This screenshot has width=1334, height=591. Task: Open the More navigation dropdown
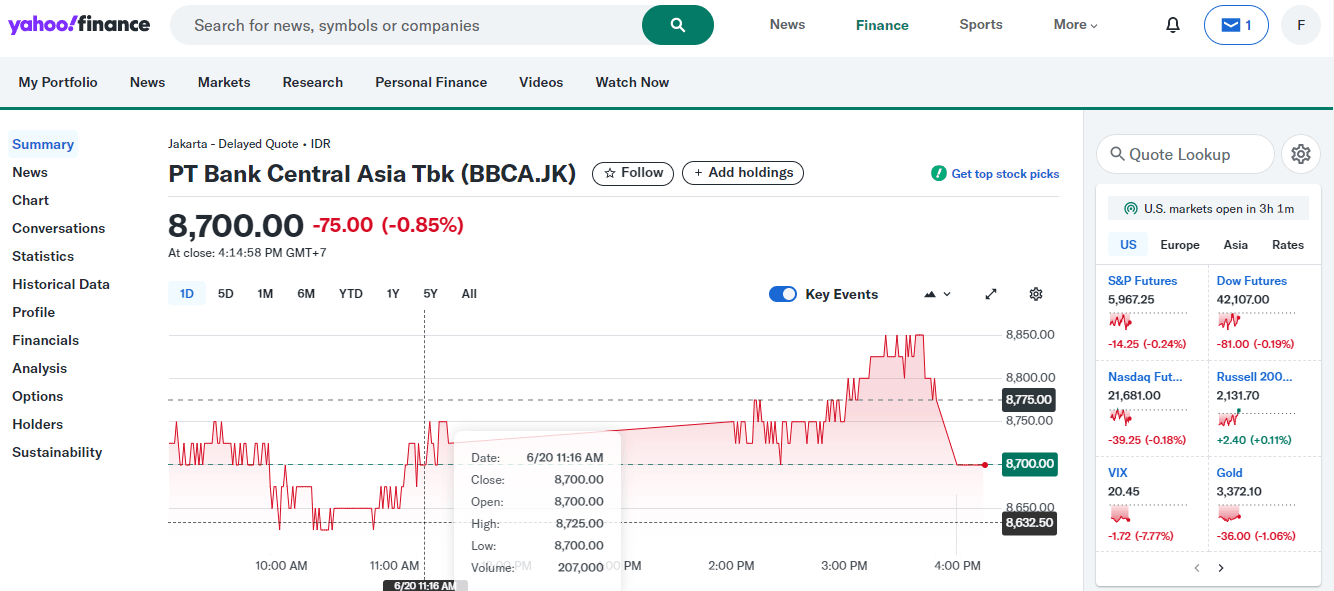(x=1074, y=23)
